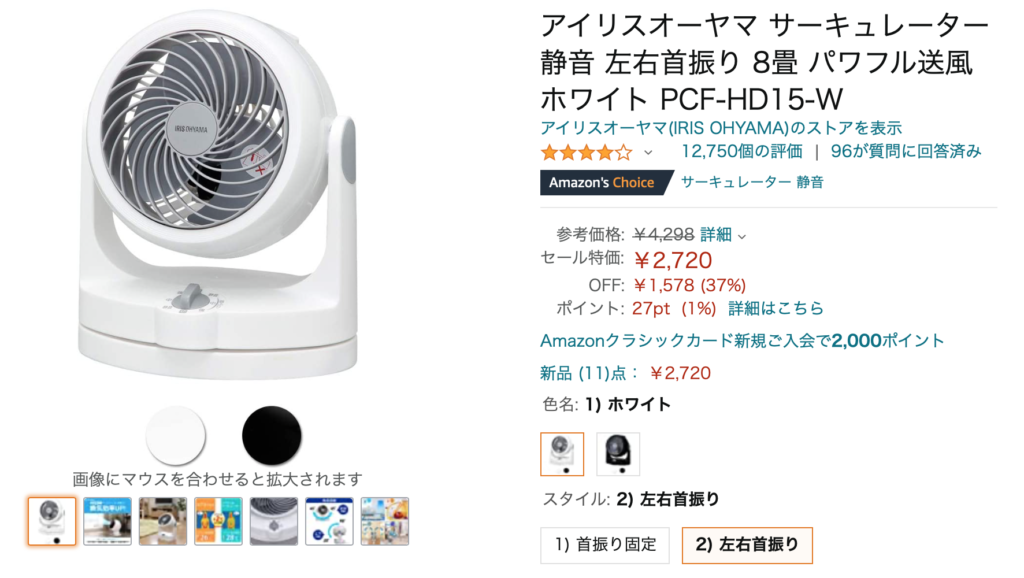Open the IRIS OHYAMA store link

pyautogui.click(x=721, y=128)
